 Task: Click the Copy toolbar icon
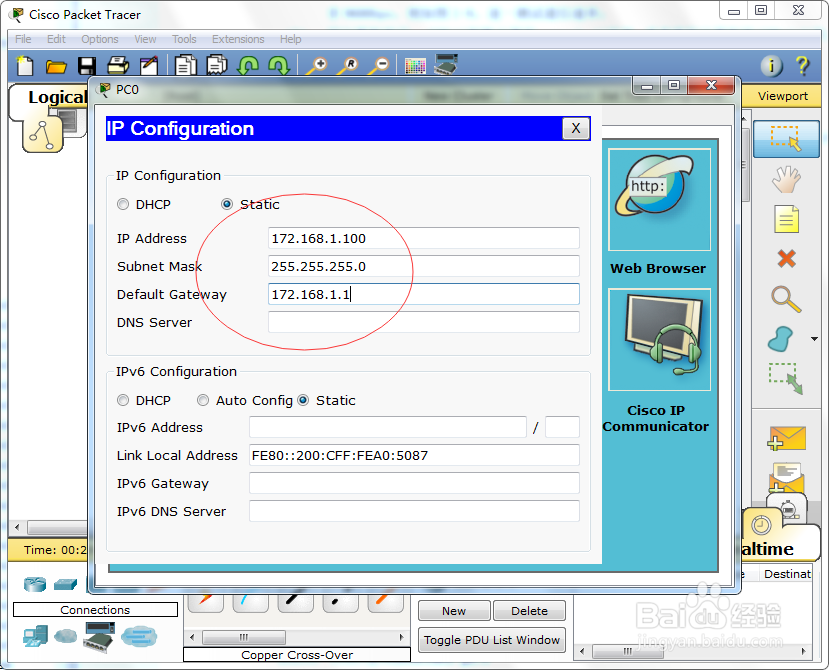186,66
